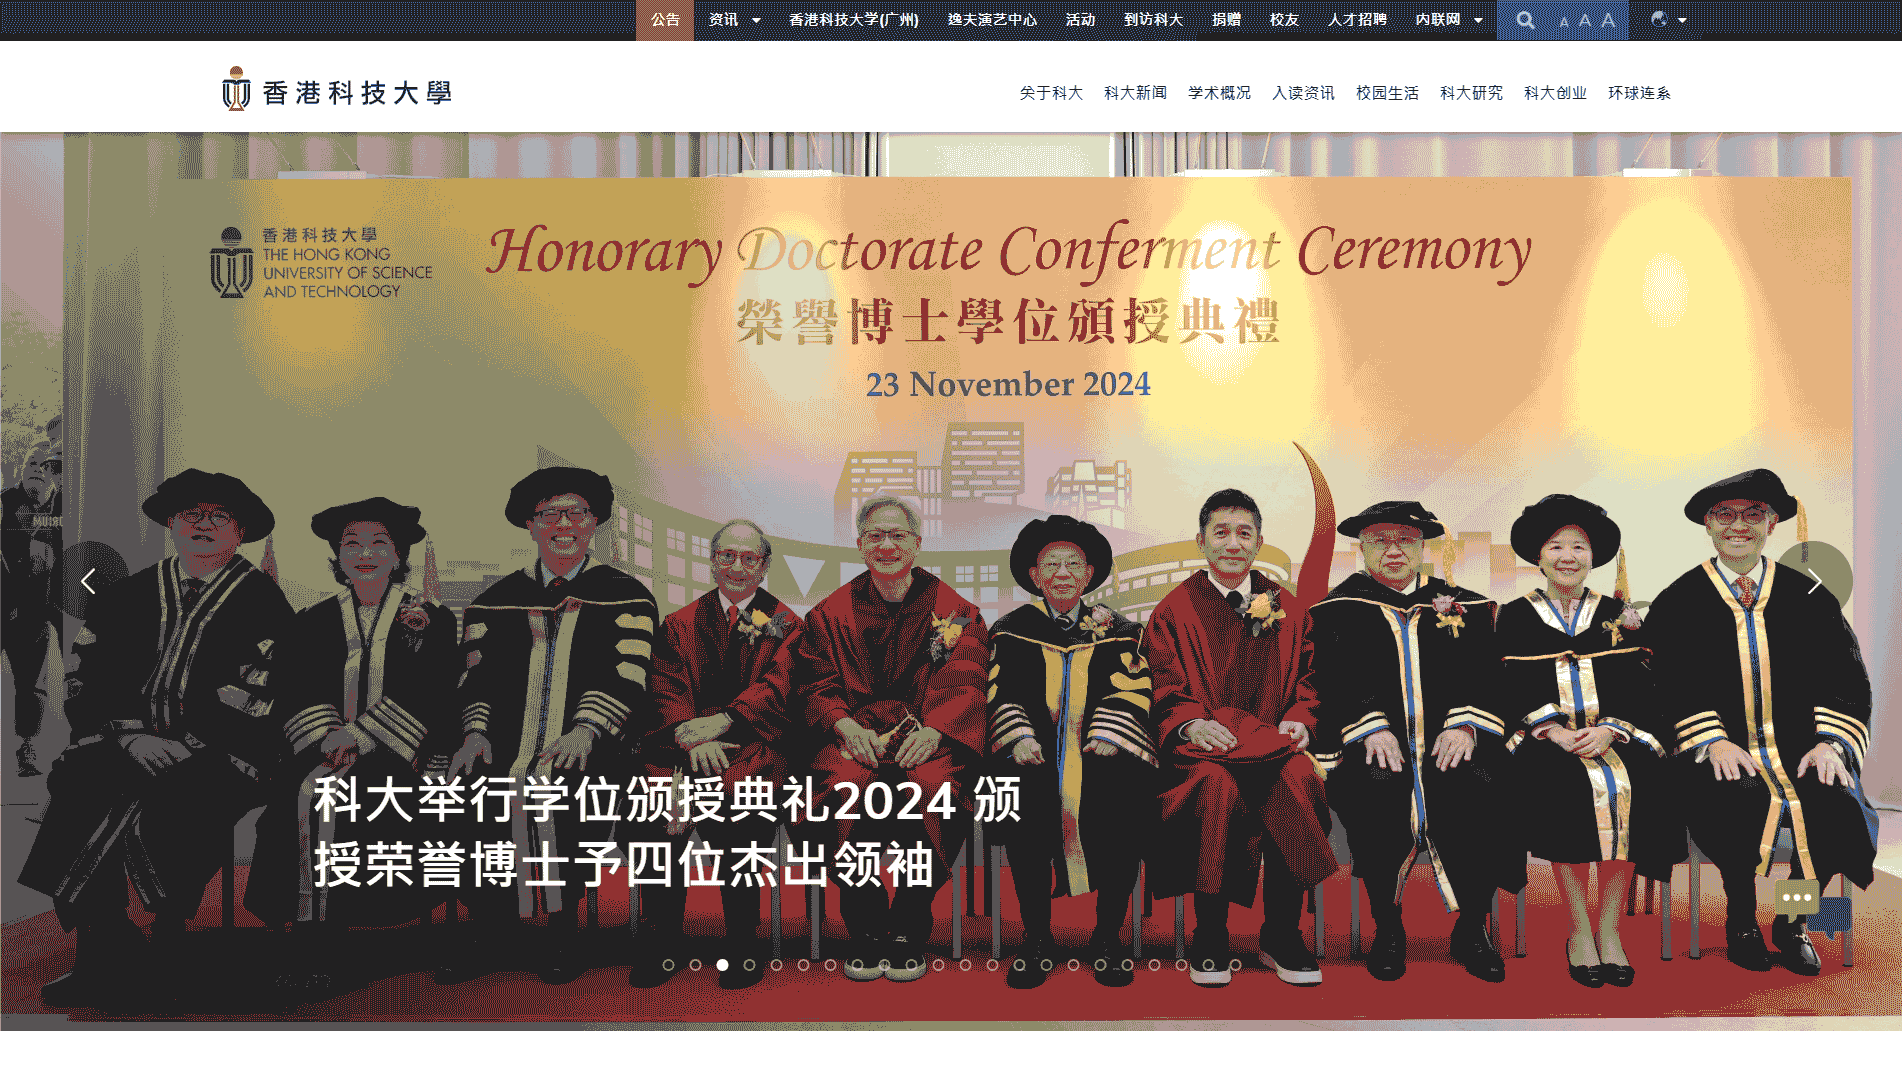Open the search magnifier icon
The image size is (1902, 1080).
(x=1525, y=20)
